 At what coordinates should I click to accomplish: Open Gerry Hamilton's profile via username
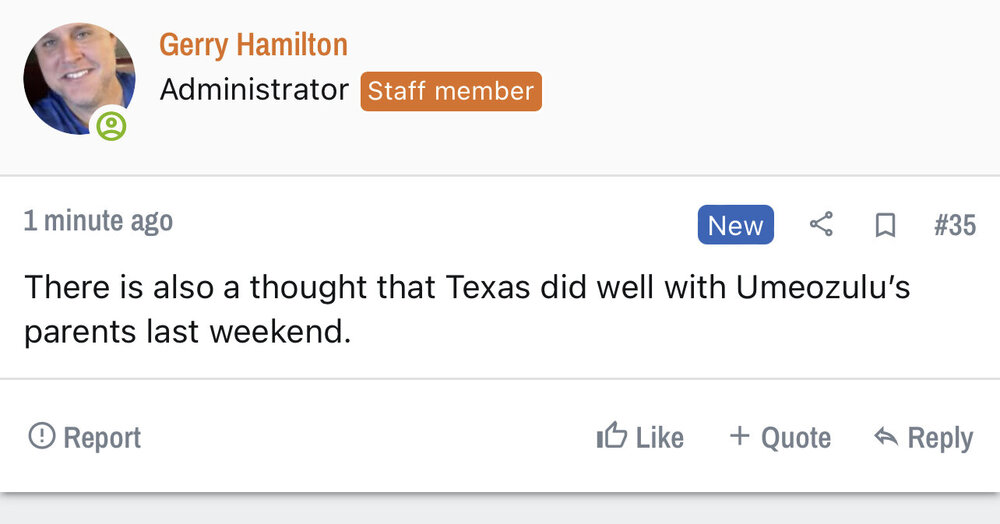pyautogui.click(x=253, y=45)
